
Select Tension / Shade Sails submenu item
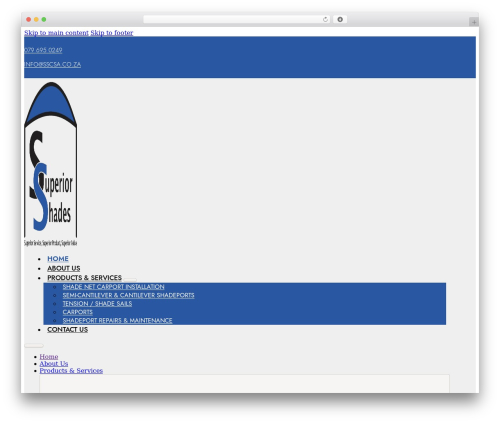pyautogui.click(x=97, y=304)
